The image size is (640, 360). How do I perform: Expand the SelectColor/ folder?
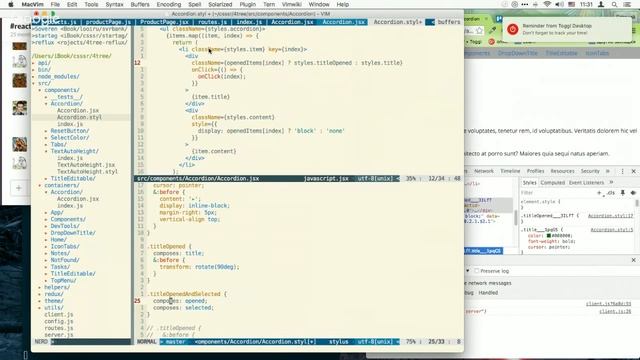pyautogui.click(x=46, y=138)
